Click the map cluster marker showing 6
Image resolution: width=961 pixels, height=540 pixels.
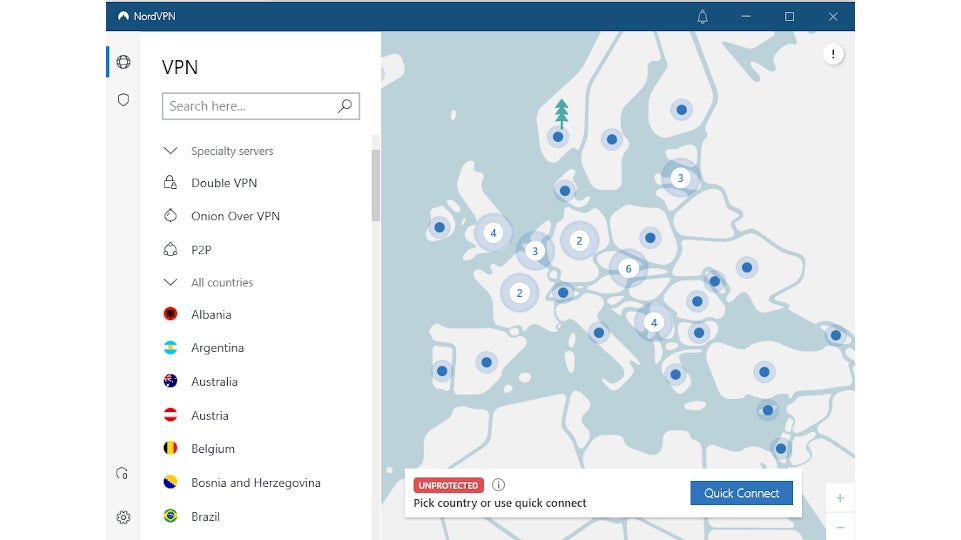point(628,268)
